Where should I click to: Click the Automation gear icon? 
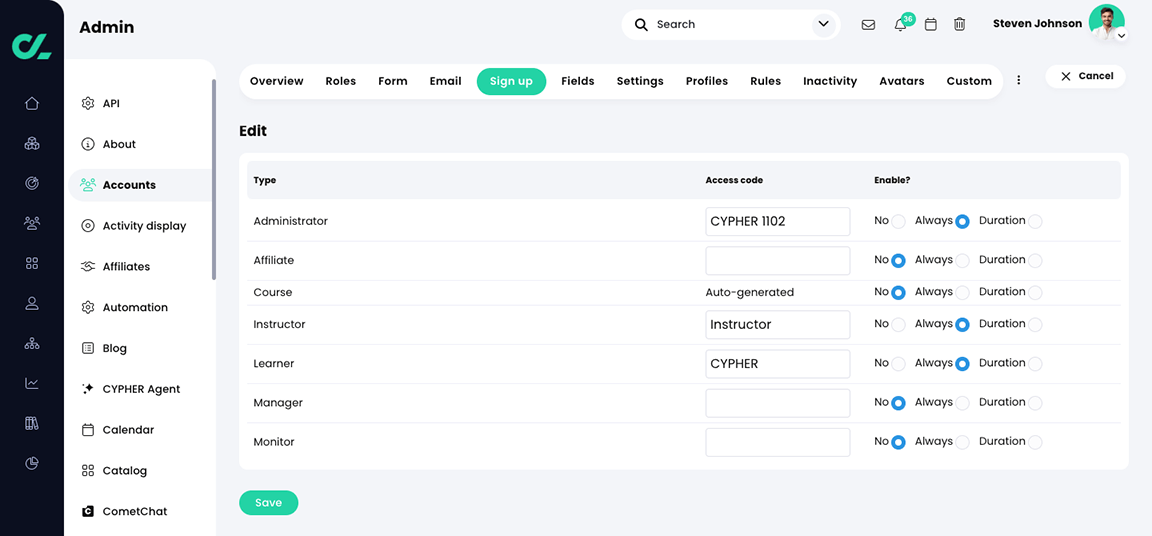pos(88,307)
